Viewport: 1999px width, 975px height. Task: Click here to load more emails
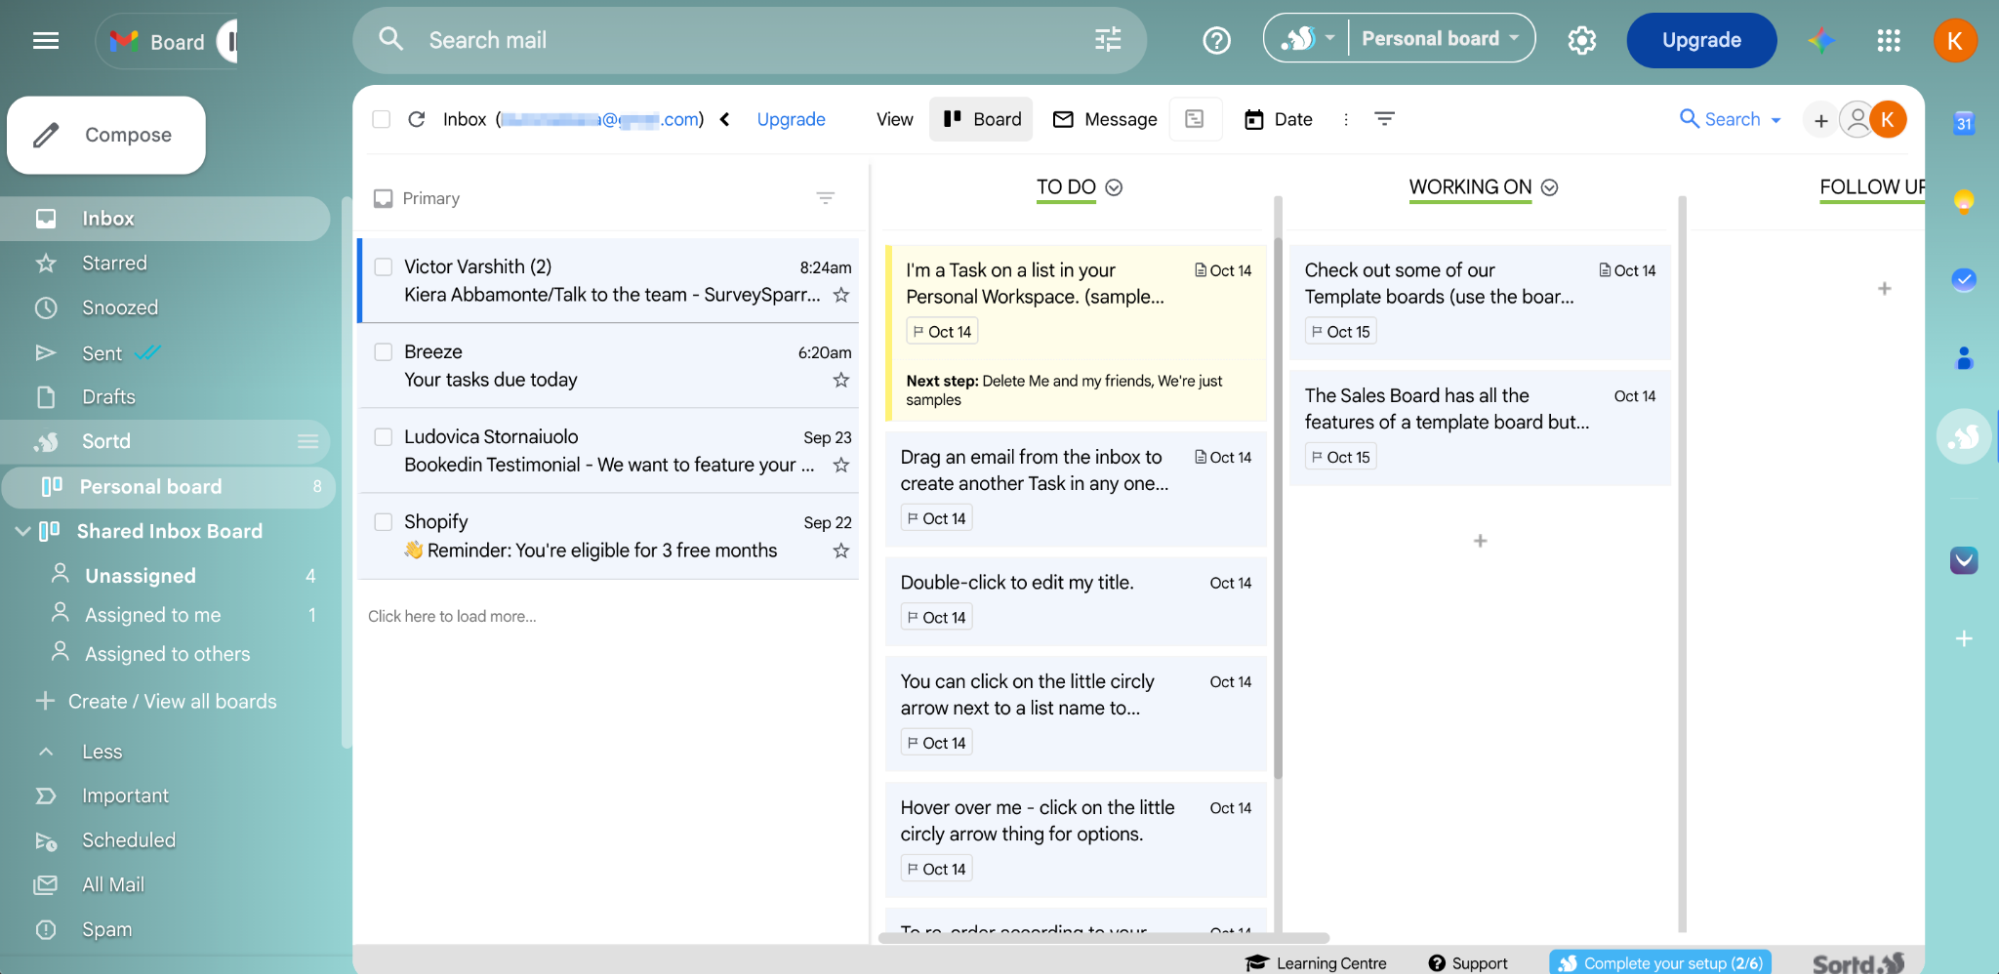tap(452, 616)
